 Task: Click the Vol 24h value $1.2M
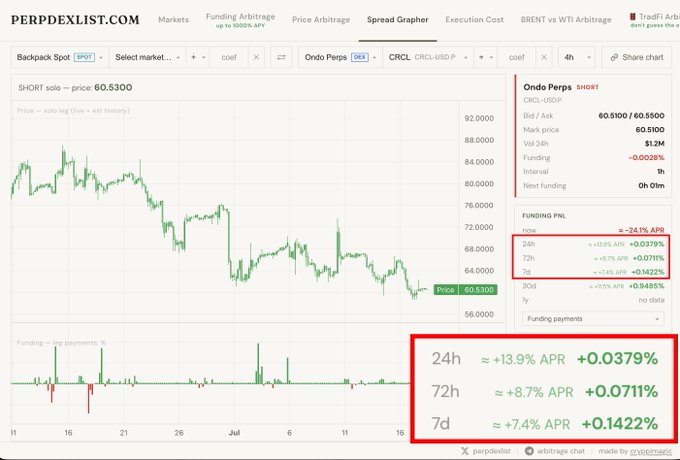654,144
